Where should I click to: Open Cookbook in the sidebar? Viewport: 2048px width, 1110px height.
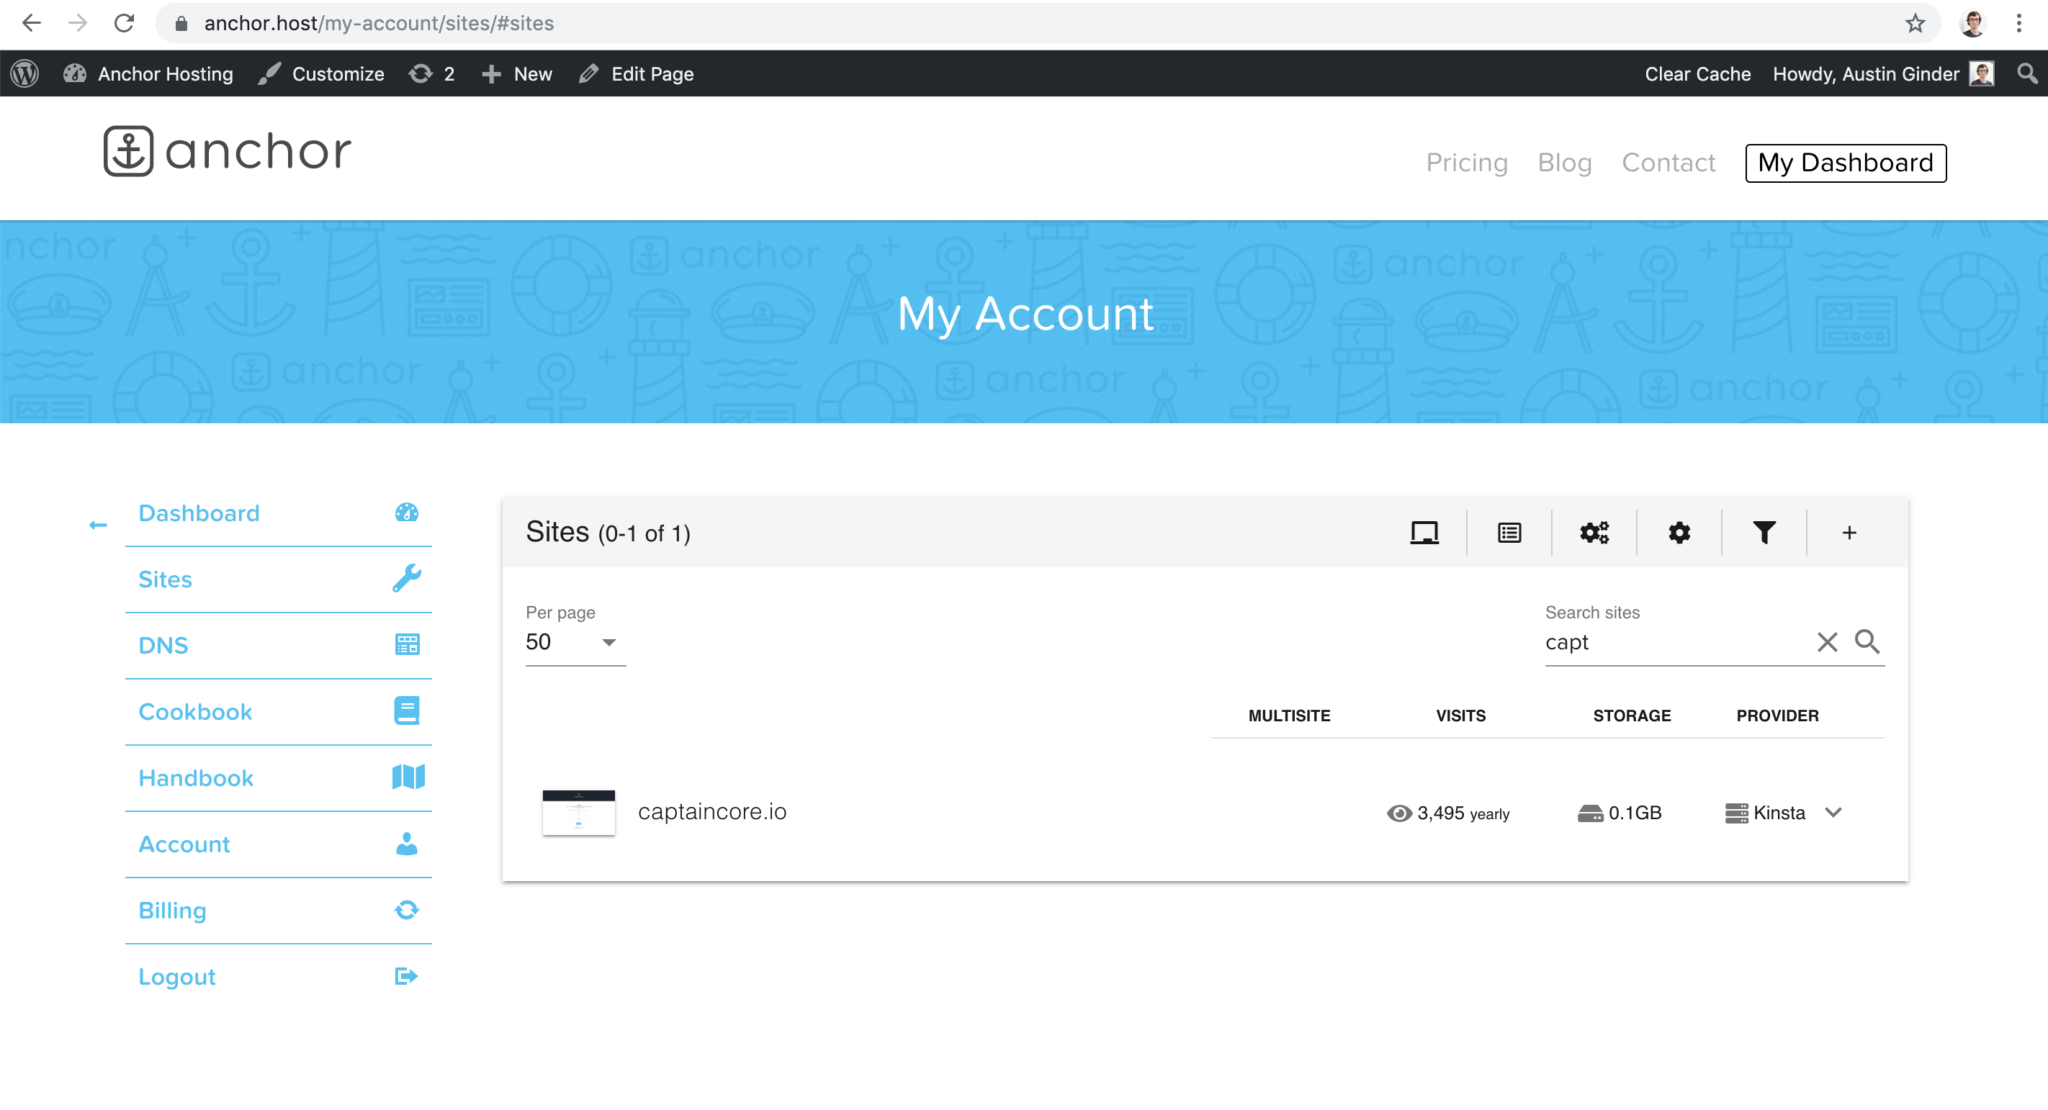(195, 711)
